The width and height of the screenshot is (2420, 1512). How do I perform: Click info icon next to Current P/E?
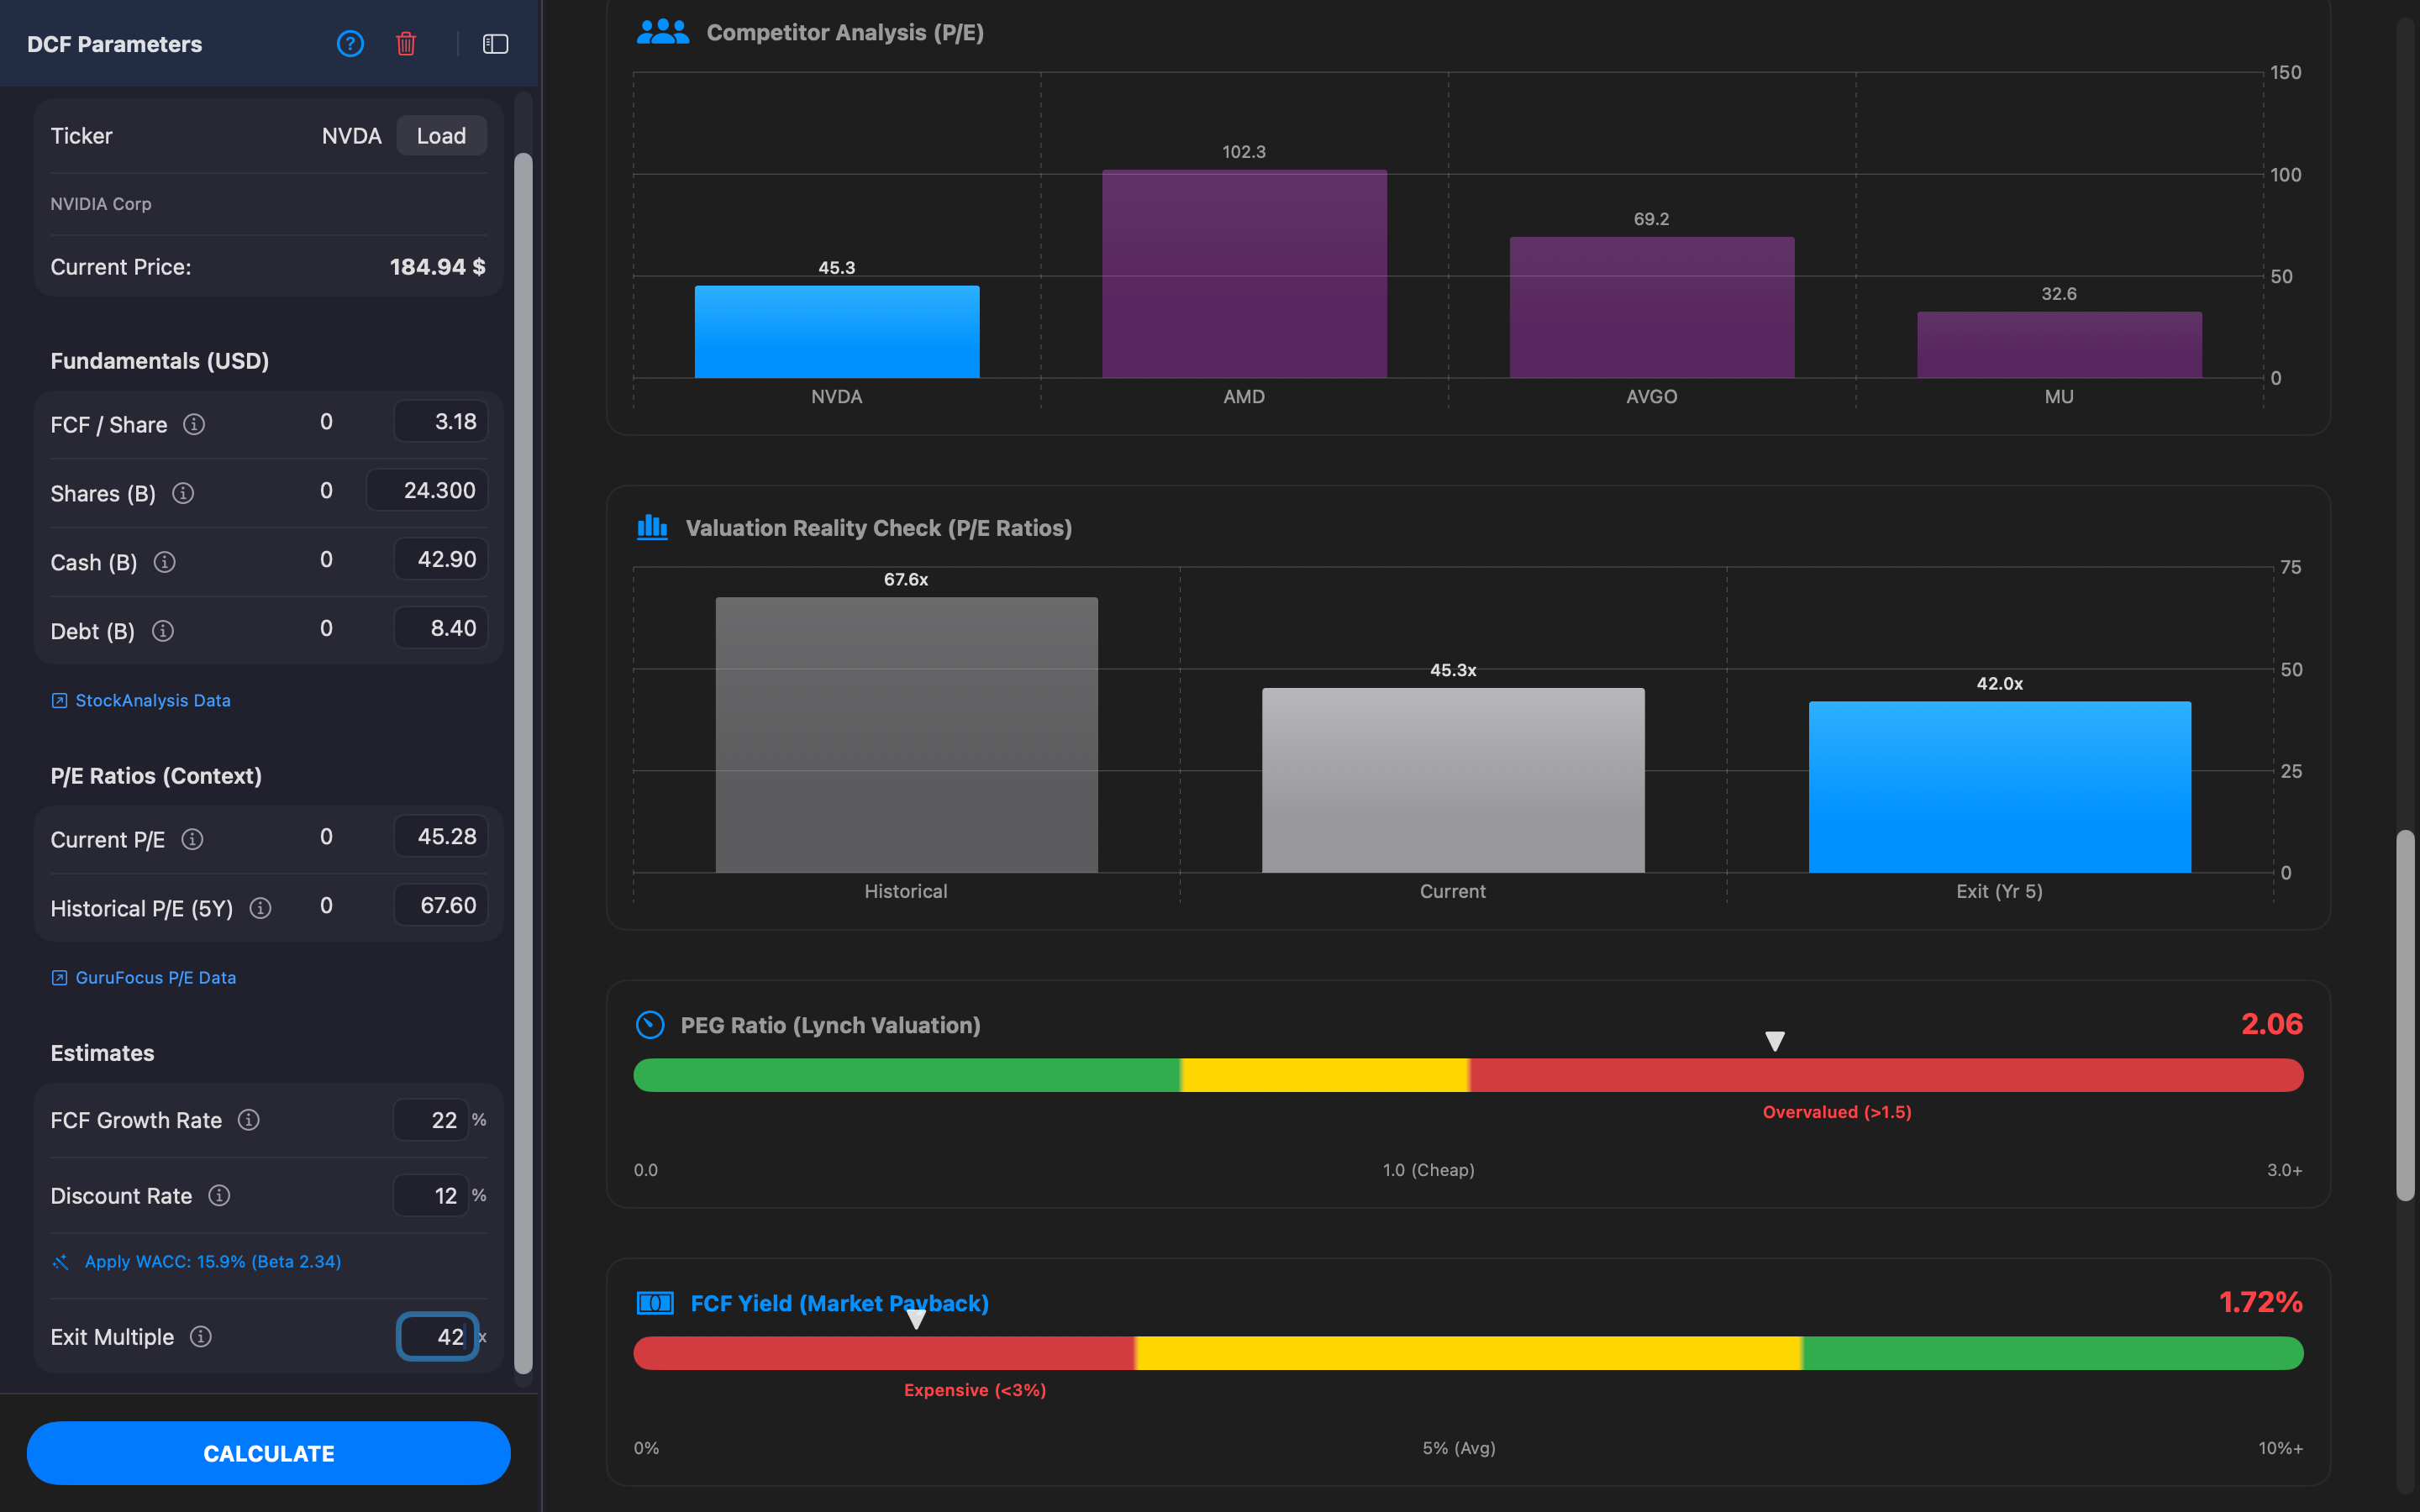pos(192,839)
